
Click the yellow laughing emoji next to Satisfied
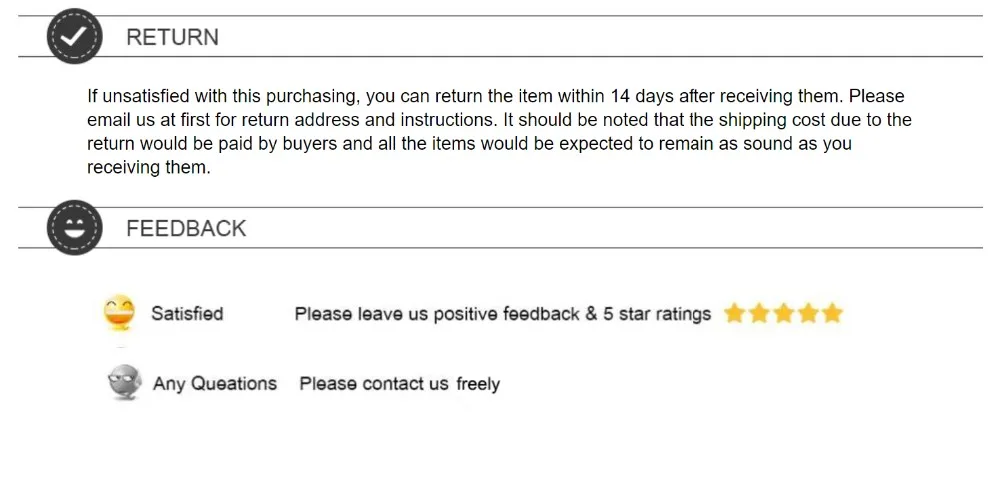coord(120,313)
